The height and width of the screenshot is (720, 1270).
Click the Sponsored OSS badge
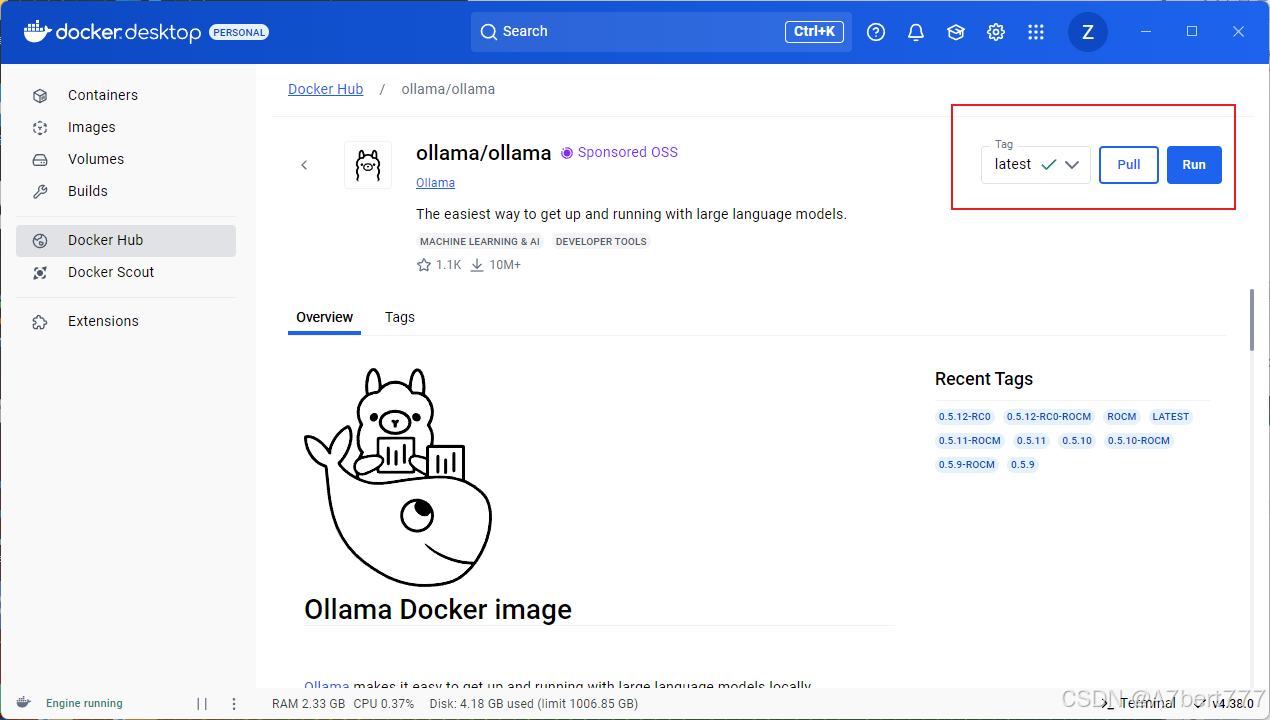(619, 152)
